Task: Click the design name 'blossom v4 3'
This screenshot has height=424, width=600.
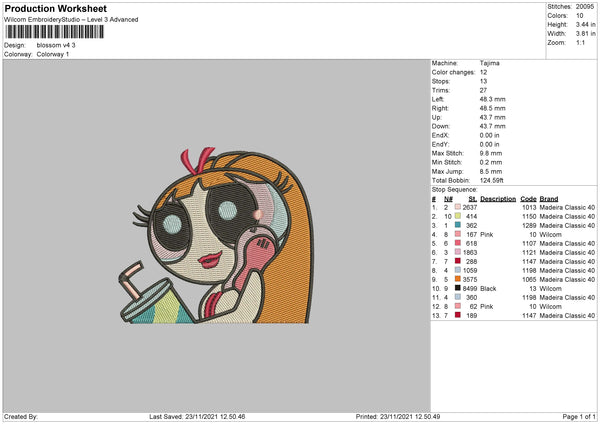Action: (x=56, y=45)
